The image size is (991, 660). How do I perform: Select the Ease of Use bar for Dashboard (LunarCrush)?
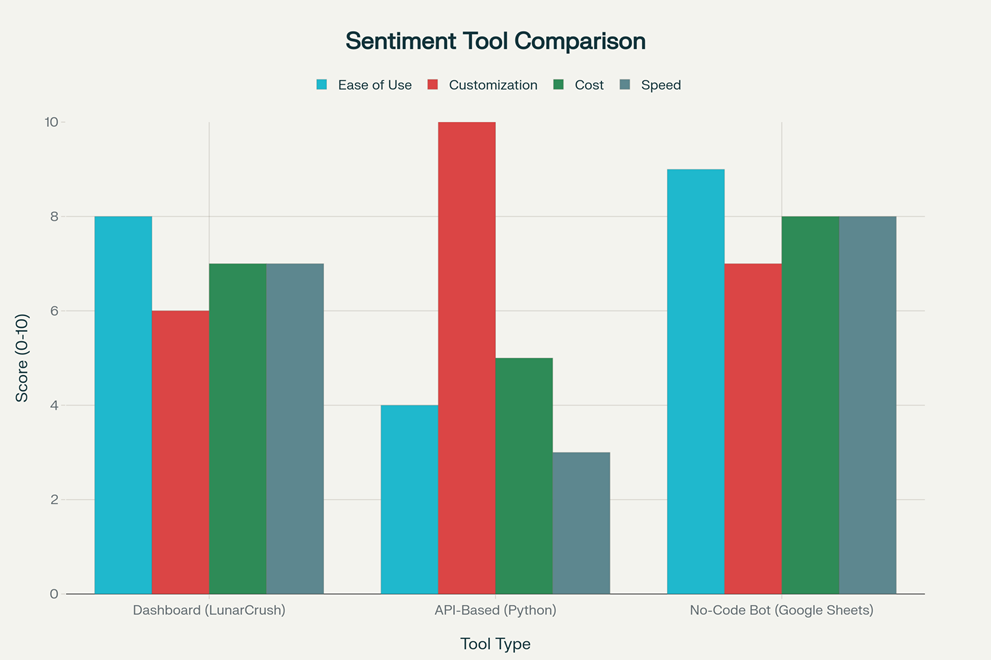click(123, 405)
